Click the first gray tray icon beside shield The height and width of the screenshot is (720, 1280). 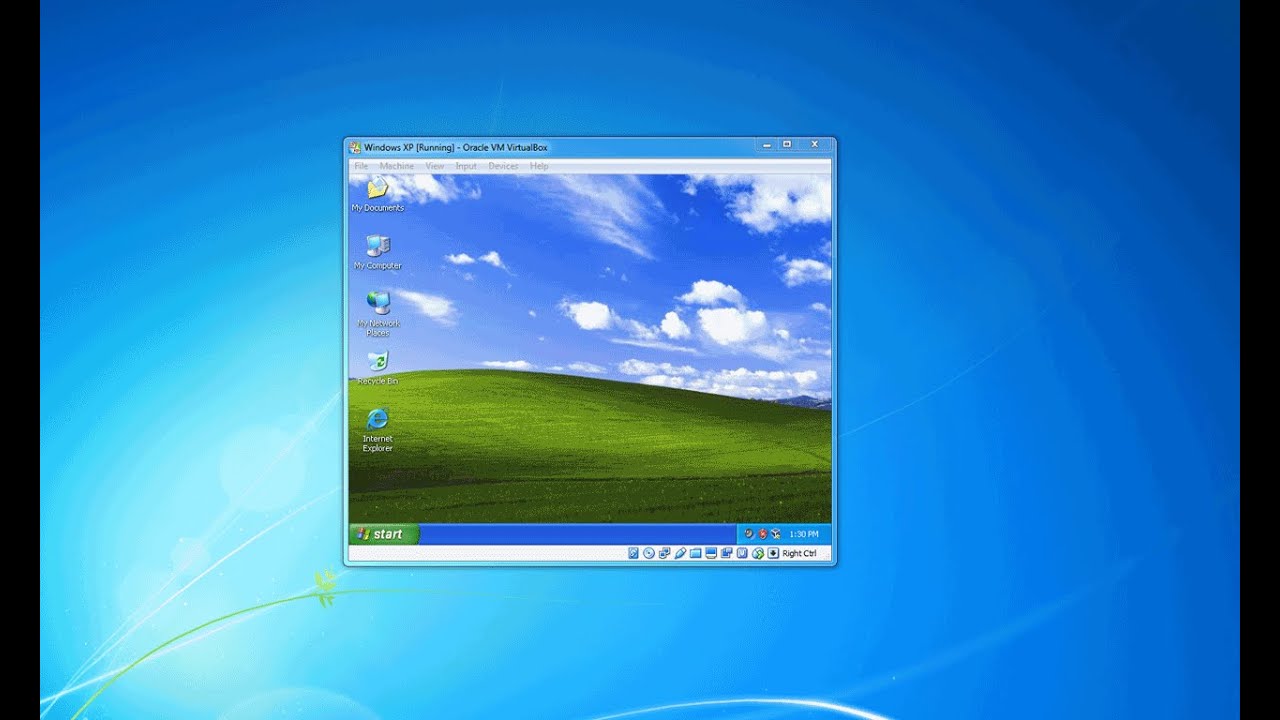(x=749, y=534)
